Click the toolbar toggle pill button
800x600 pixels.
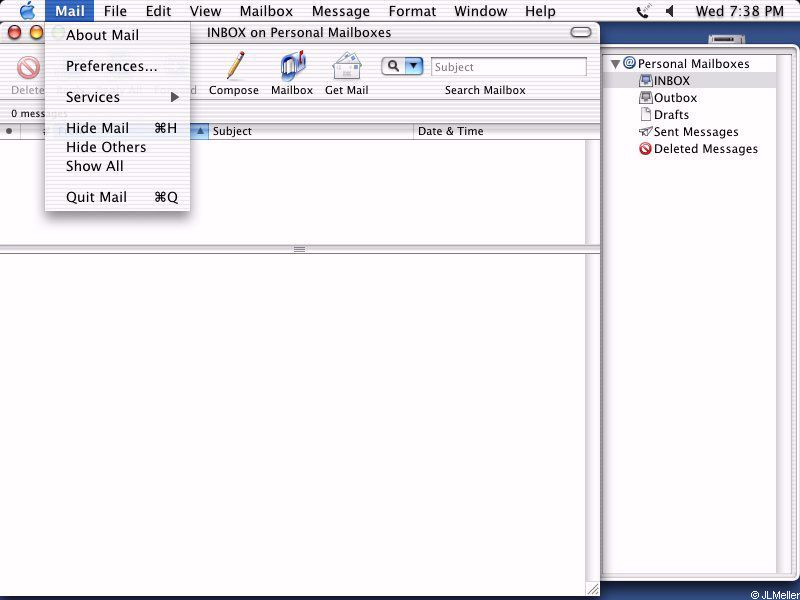(x=581, y=33)
